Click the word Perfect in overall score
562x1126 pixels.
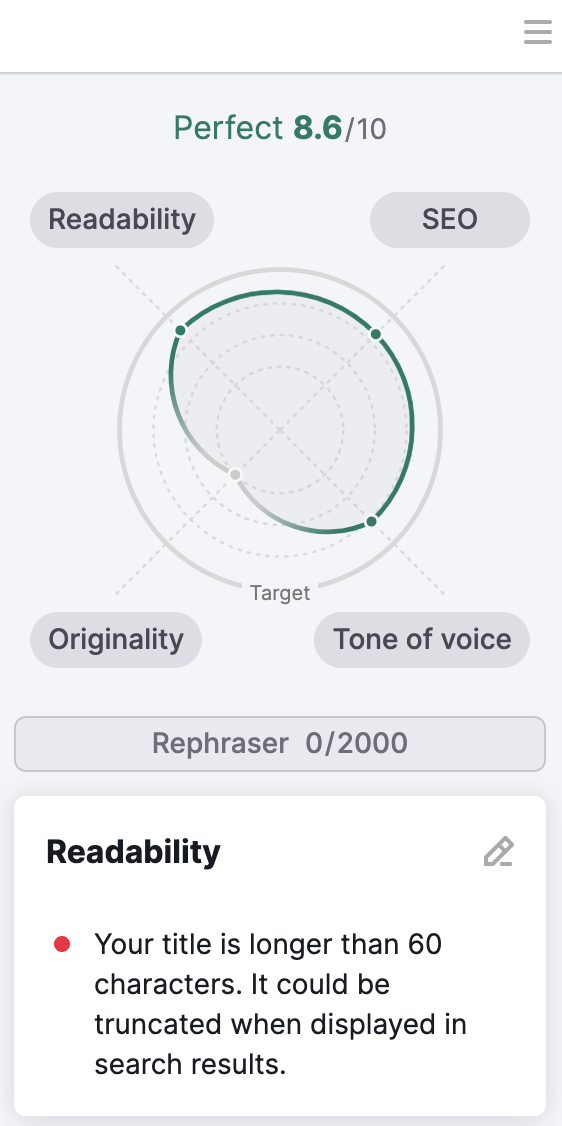coord(229,129)
